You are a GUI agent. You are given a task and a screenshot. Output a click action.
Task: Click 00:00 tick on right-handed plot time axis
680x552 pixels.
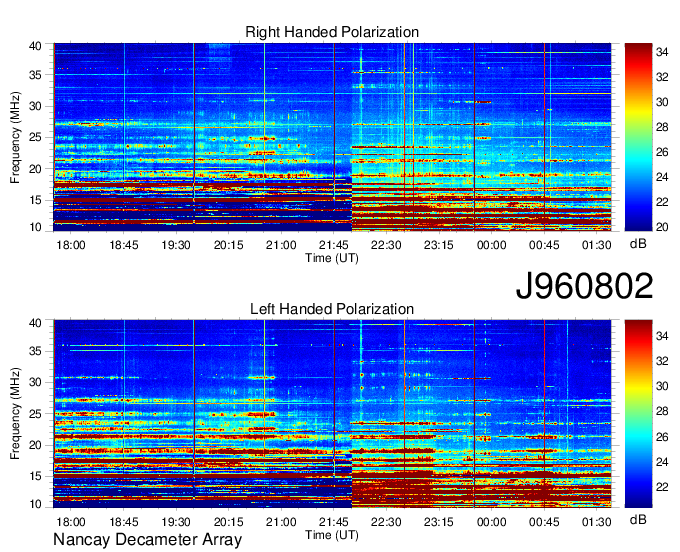pos(491,245)
